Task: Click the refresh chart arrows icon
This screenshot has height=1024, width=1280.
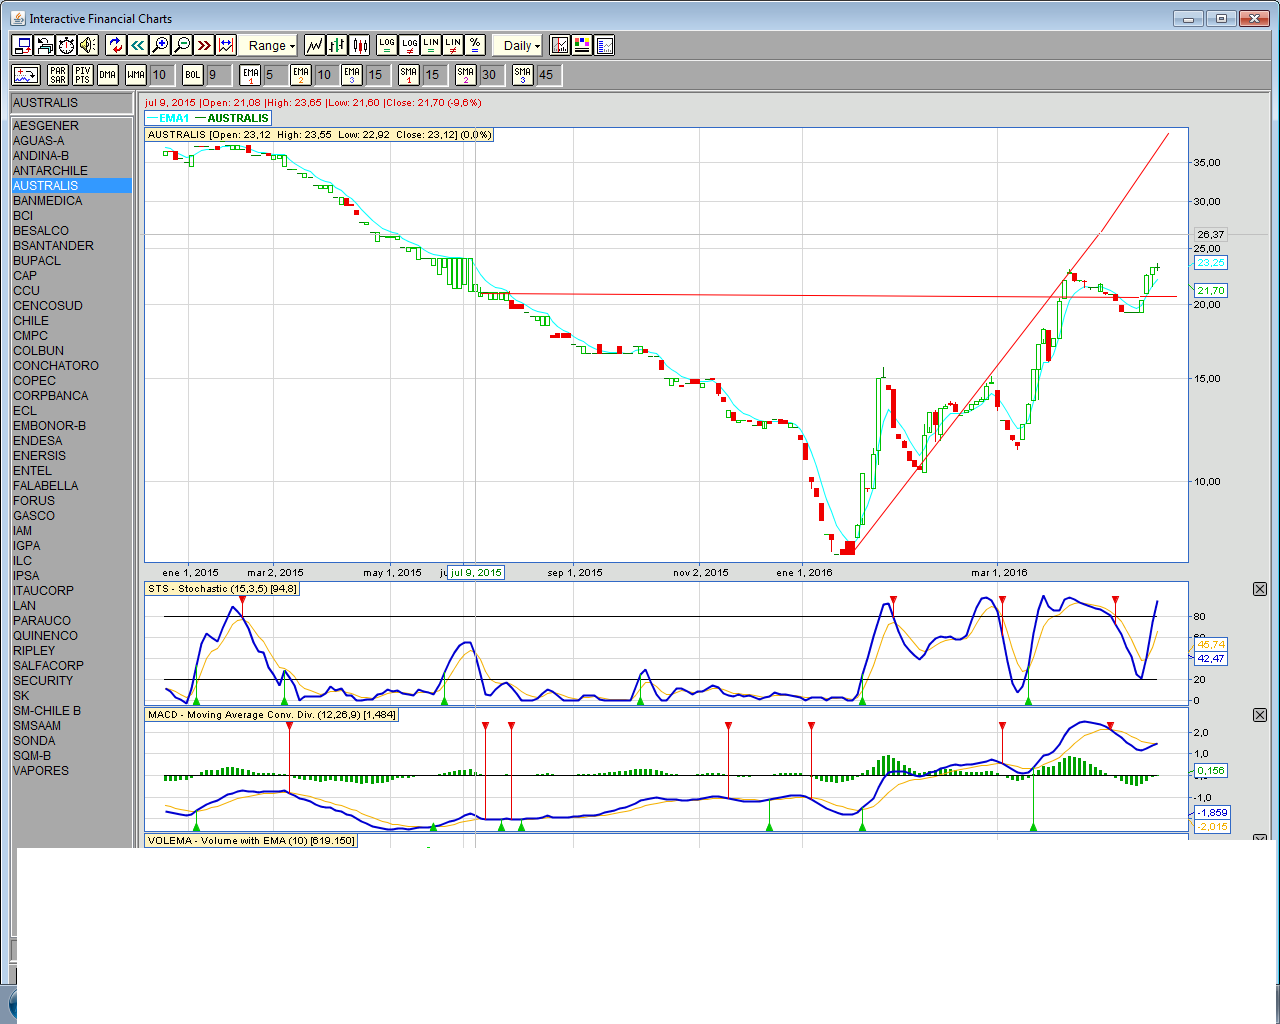Action: [x=115, y=45]
